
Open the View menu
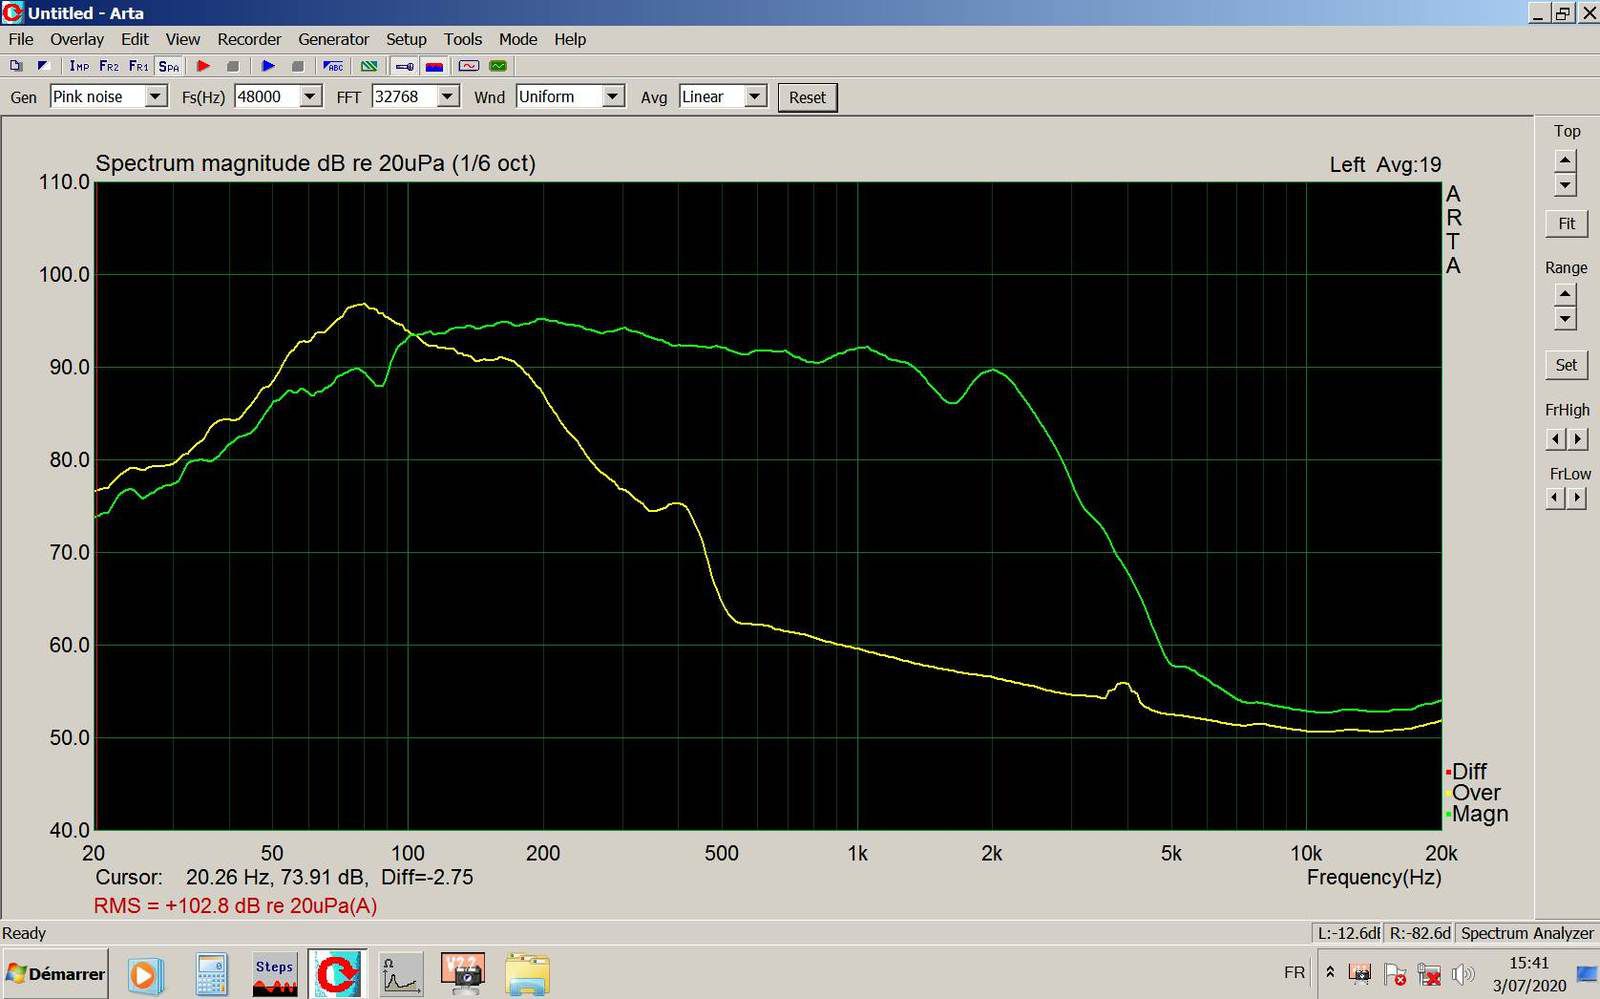(183, 39)
